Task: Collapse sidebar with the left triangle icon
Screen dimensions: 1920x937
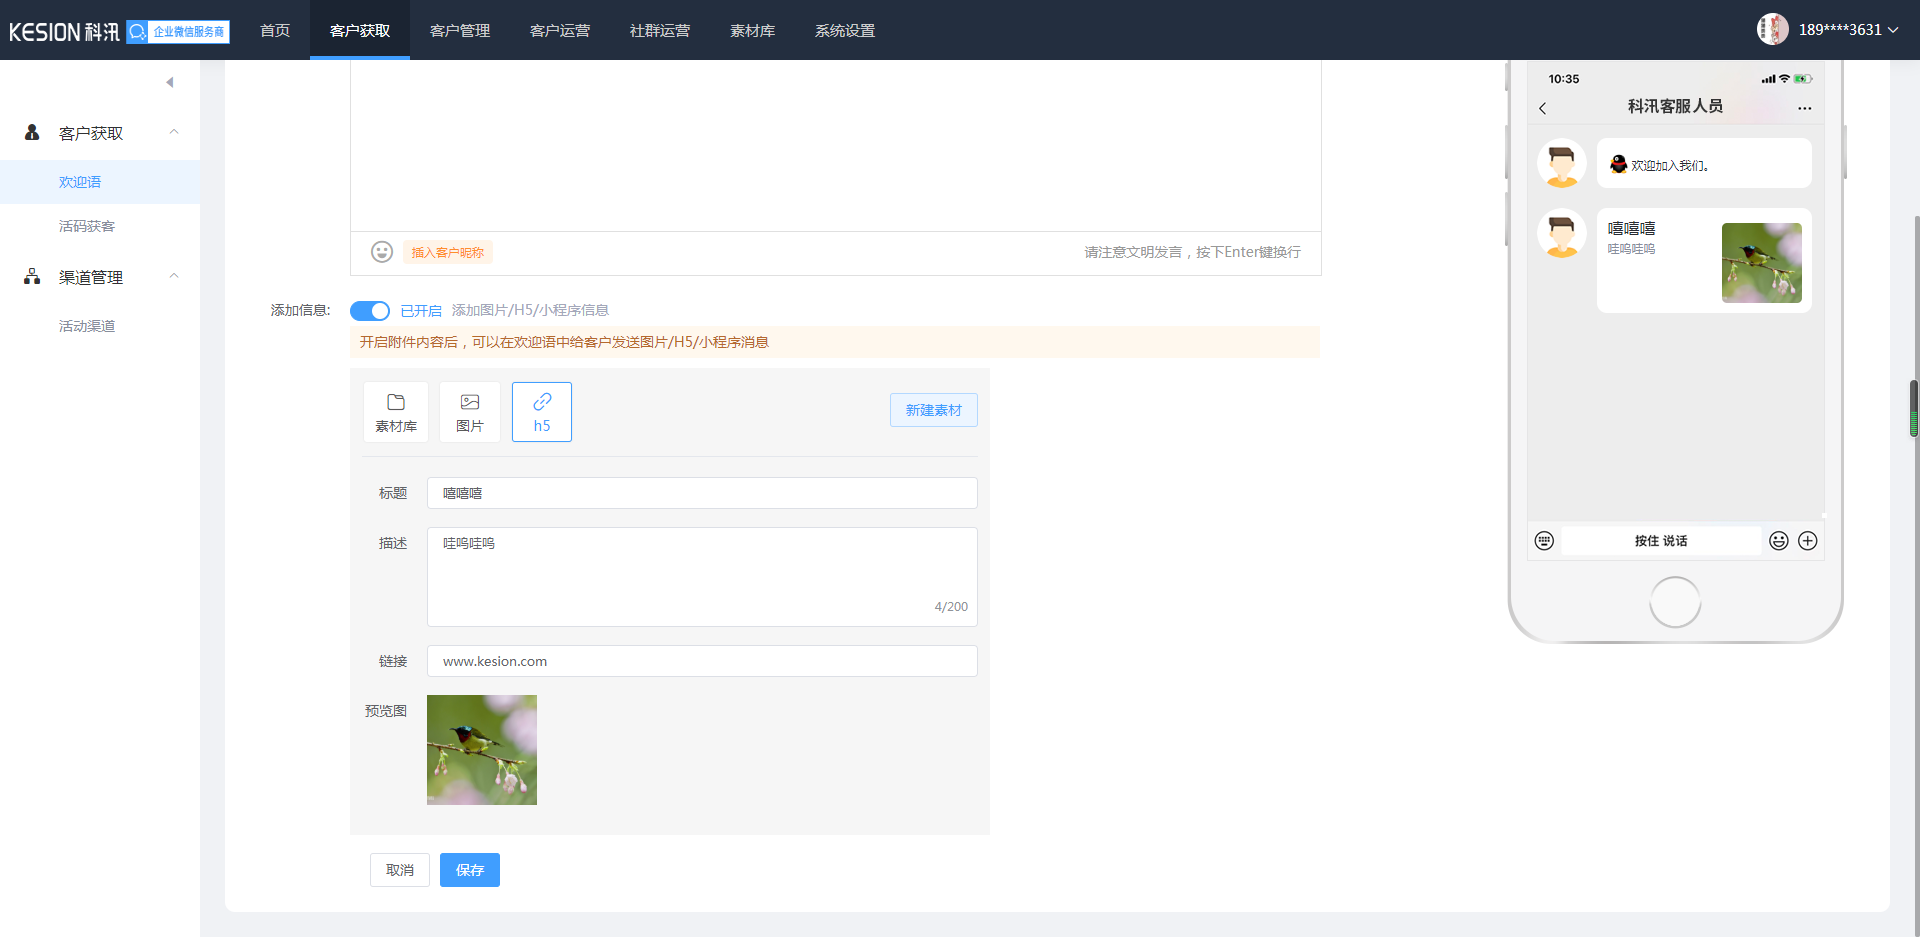Action: point(170,82)
